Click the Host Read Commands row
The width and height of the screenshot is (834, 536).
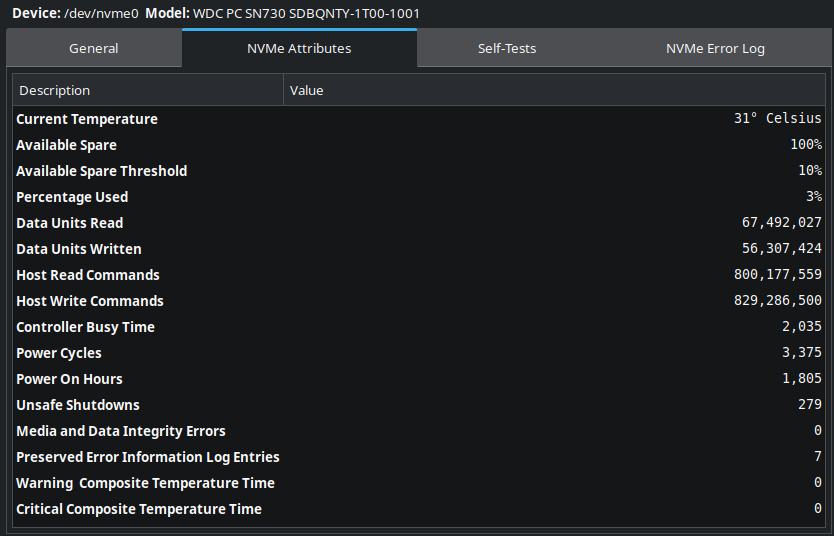click(88, 275)
